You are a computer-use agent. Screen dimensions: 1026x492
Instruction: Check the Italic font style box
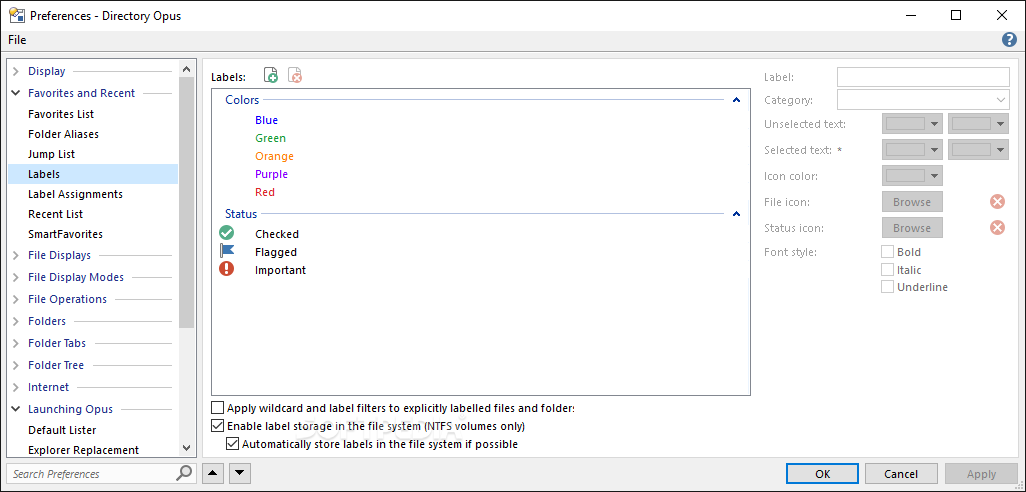pyautogui.click(x=887, y=269)
